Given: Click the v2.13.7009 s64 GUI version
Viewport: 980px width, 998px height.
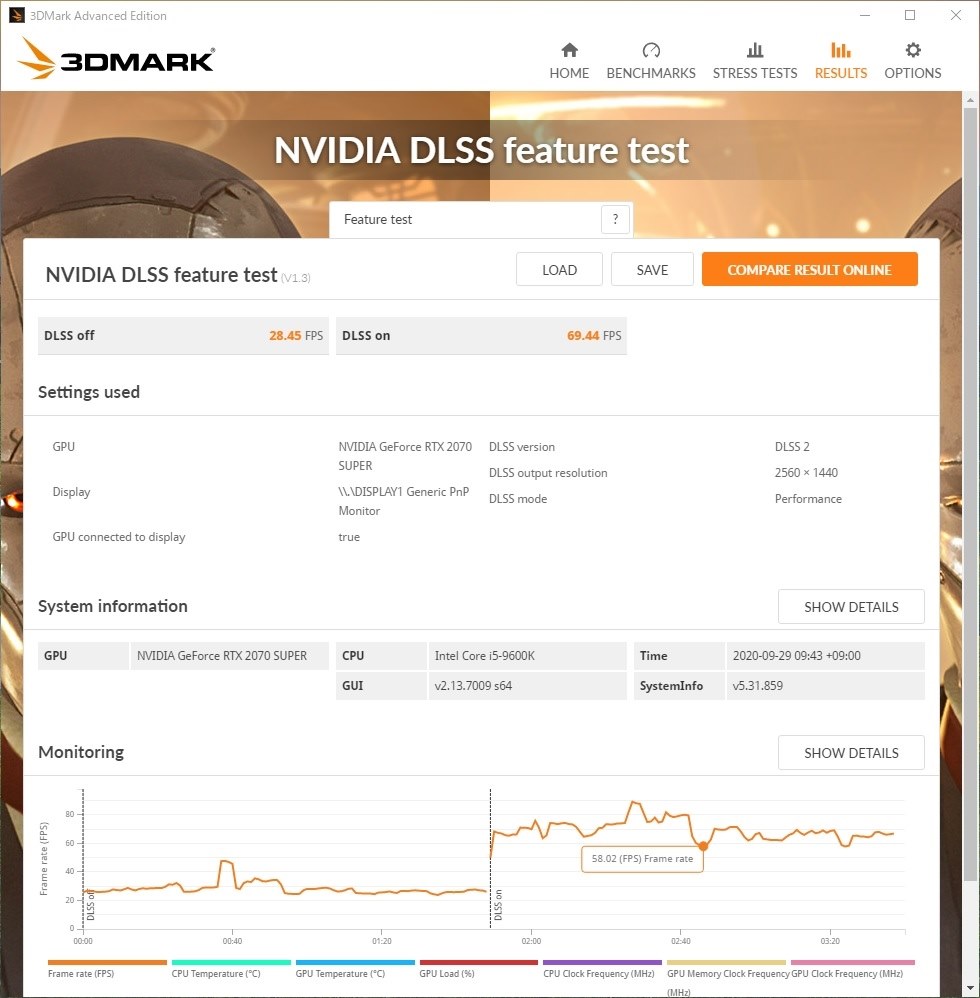Looking at the screenshot, I should (x=473, y=685).
